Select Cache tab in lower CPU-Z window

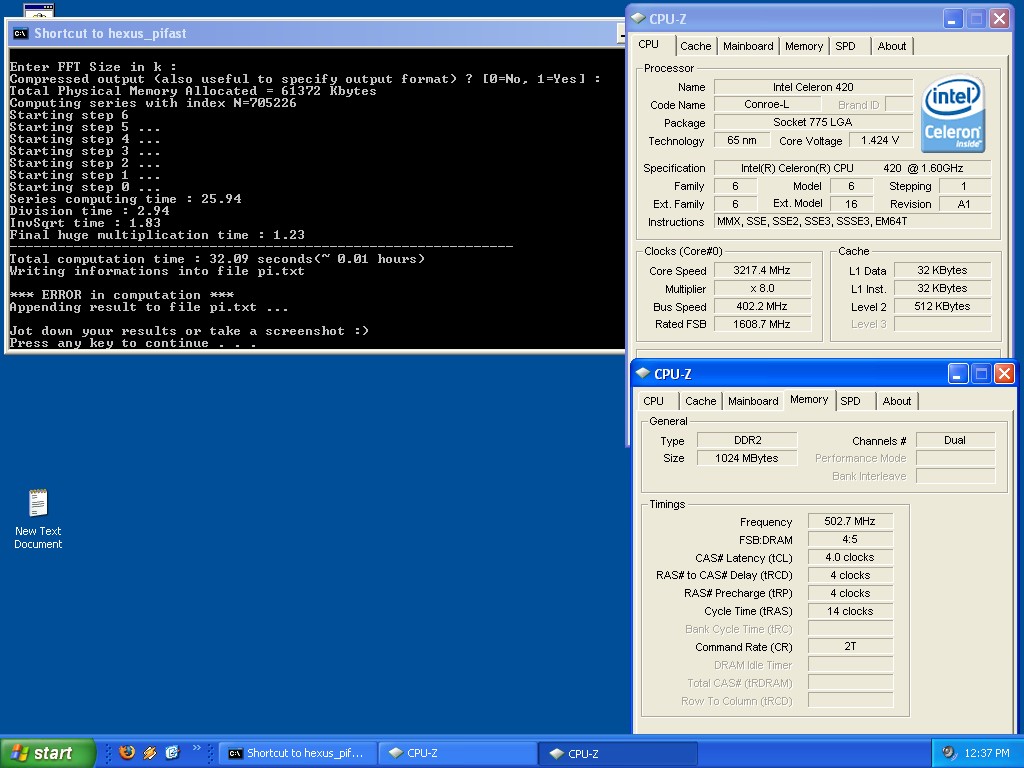[x=701, y=401]
